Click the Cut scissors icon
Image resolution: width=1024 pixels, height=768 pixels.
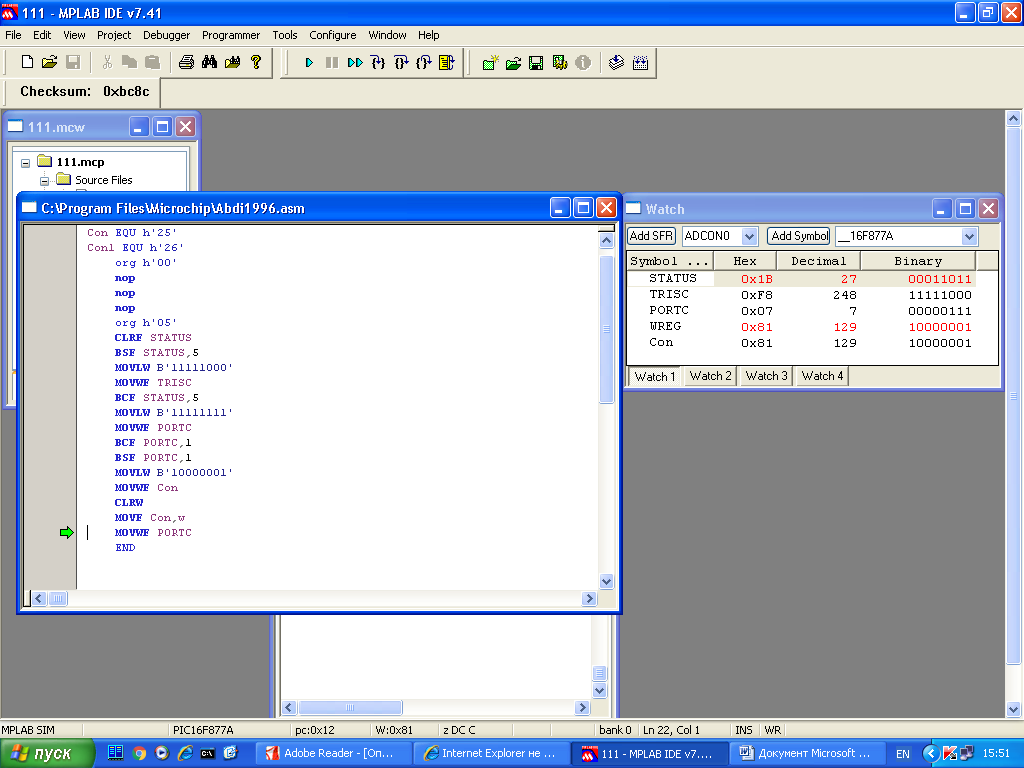click(x=107, y=62)
